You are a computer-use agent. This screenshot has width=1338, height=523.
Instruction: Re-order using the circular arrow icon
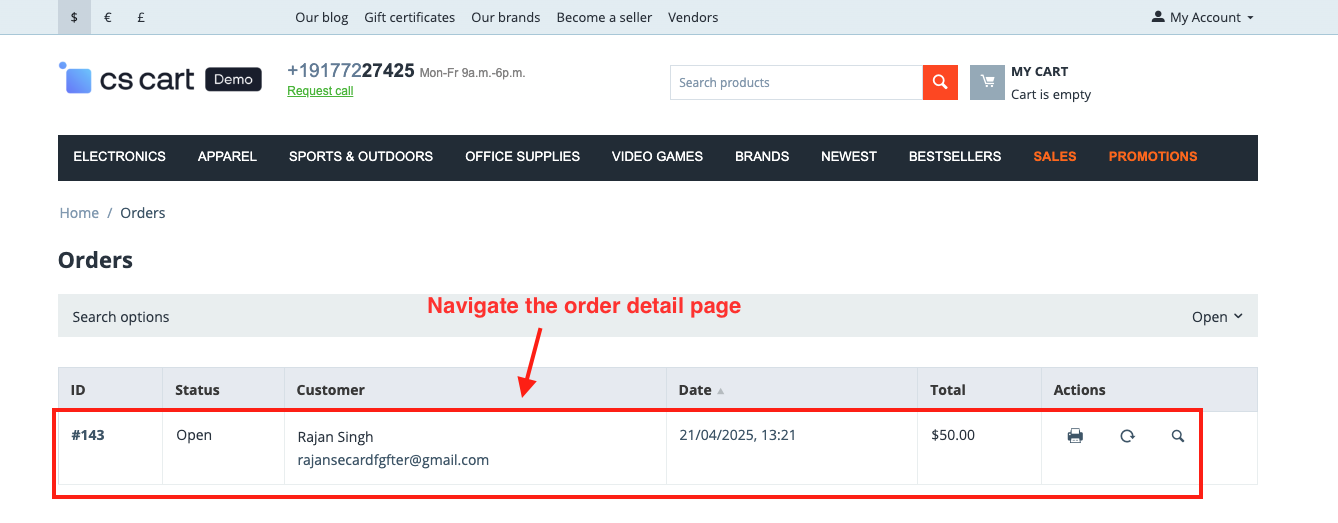pyautogui.click(x=1127, y=436)
